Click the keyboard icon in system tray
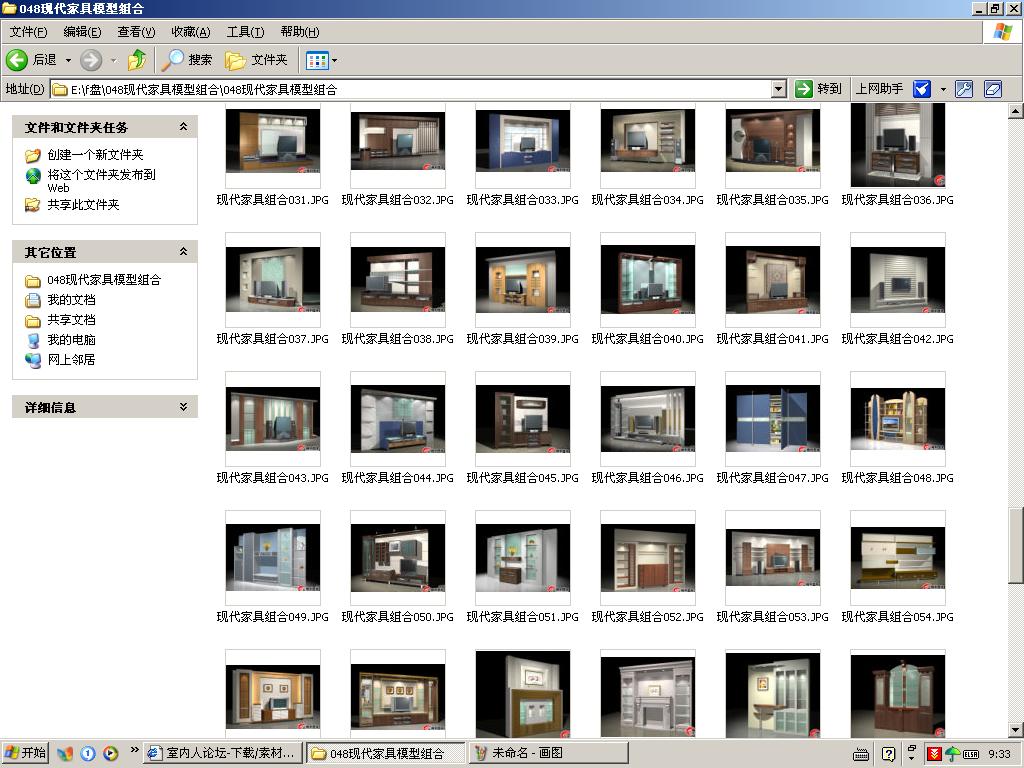This screenshot has height=768, width=1024. pyautogui.click(x=861, y=754)
